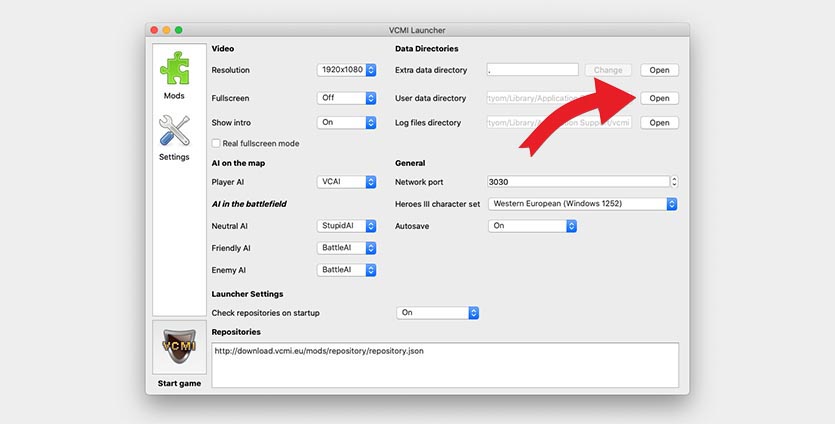The width and height of the screenshot is (835, 424).
Task: Open the Heroes III character set dropdown
Action: [x=583, y=204]
